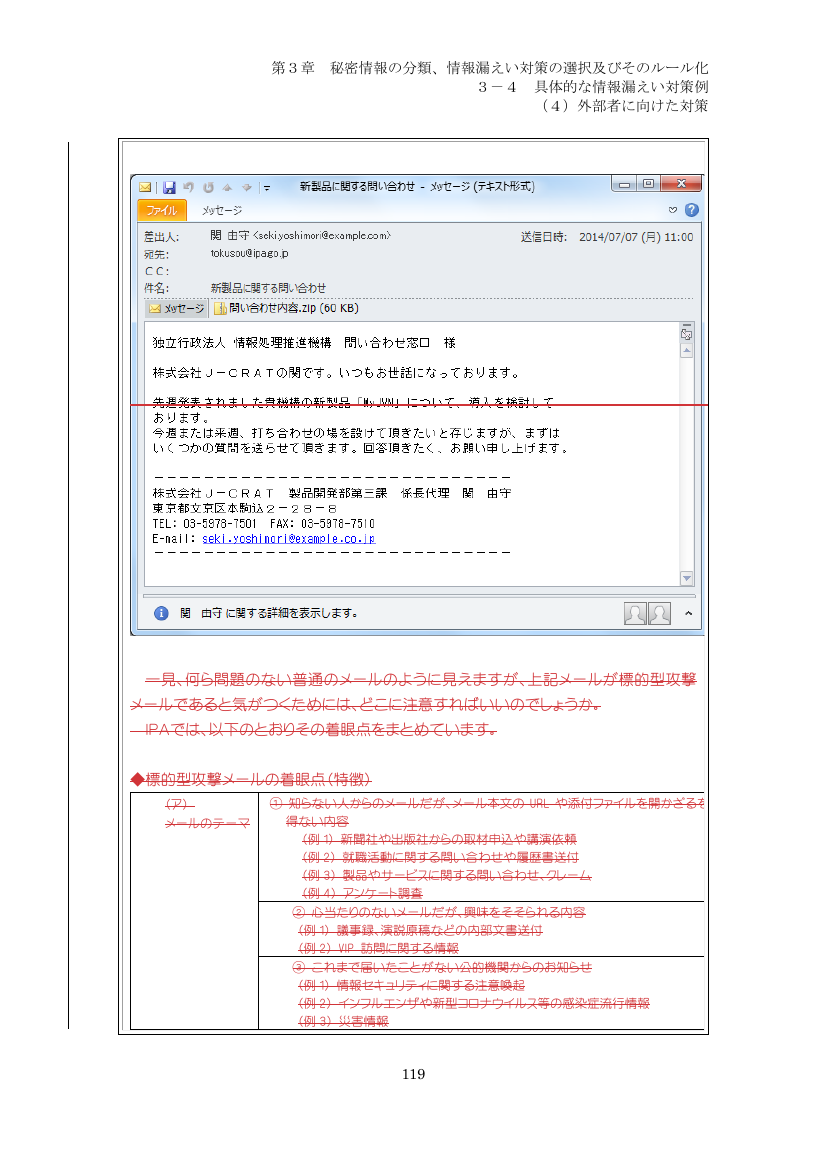Click the line 株式会社J-CRATの関です

(x=336, y=373)
